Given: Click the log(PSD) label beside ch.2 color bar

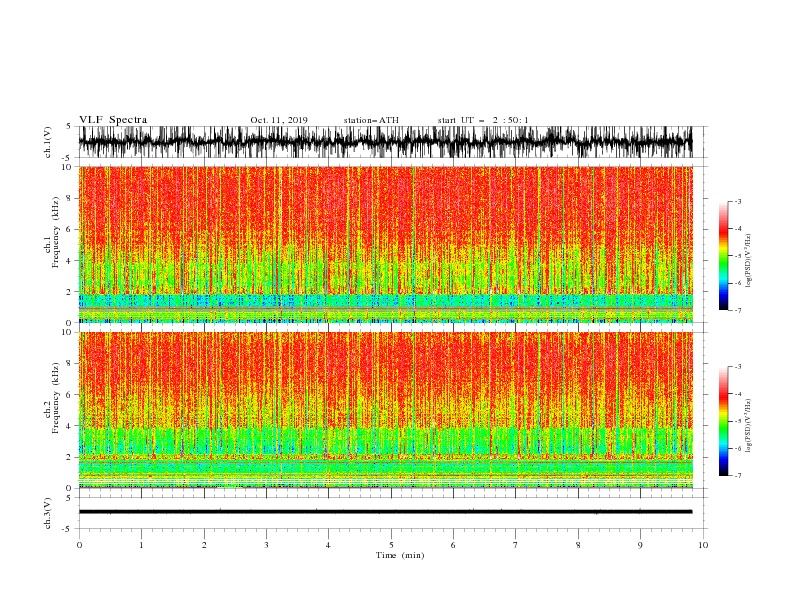Looking at the screenshot, I should coord(749,427).
